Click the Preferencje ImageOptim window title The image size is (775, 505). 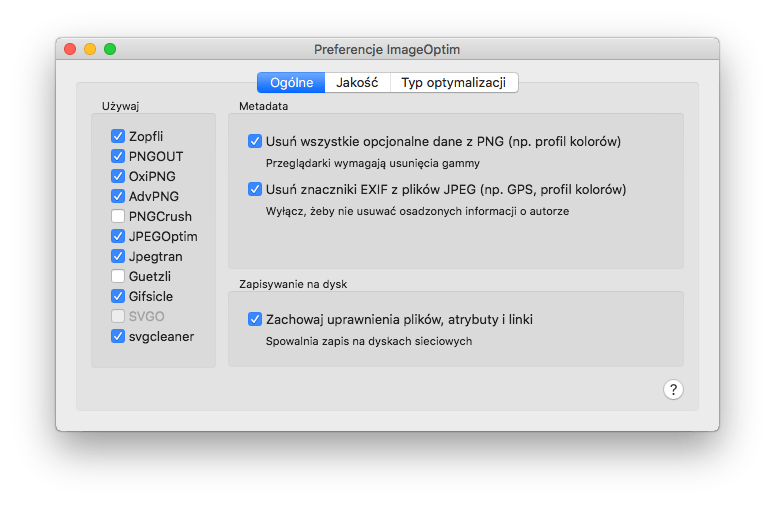pyautogui.click(x=387, y=49)
